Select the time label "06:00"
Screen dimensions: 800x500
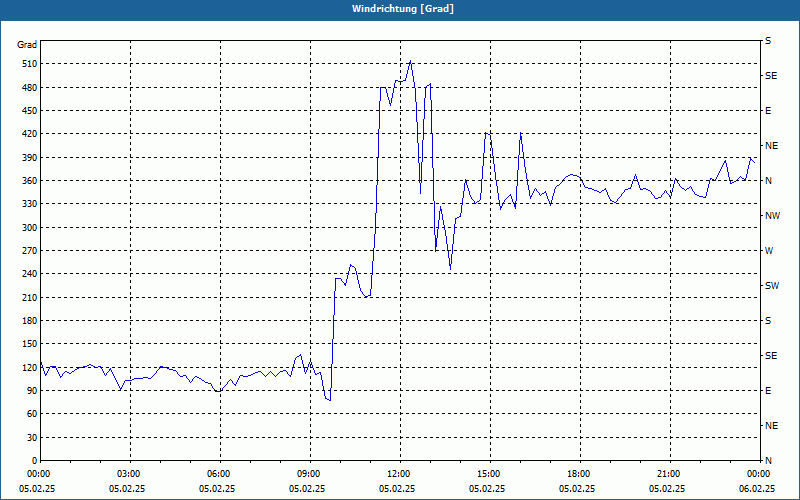point(217,474)
